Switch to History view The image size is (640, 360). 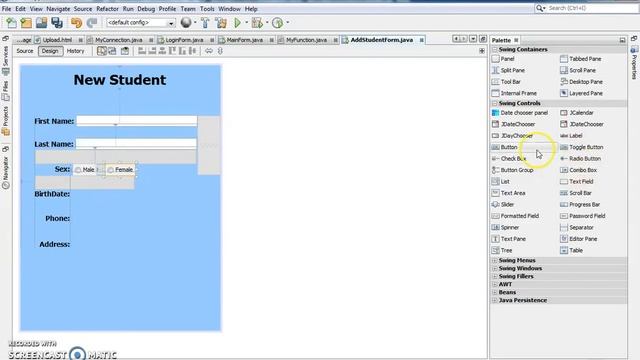(x=76, y=51)
